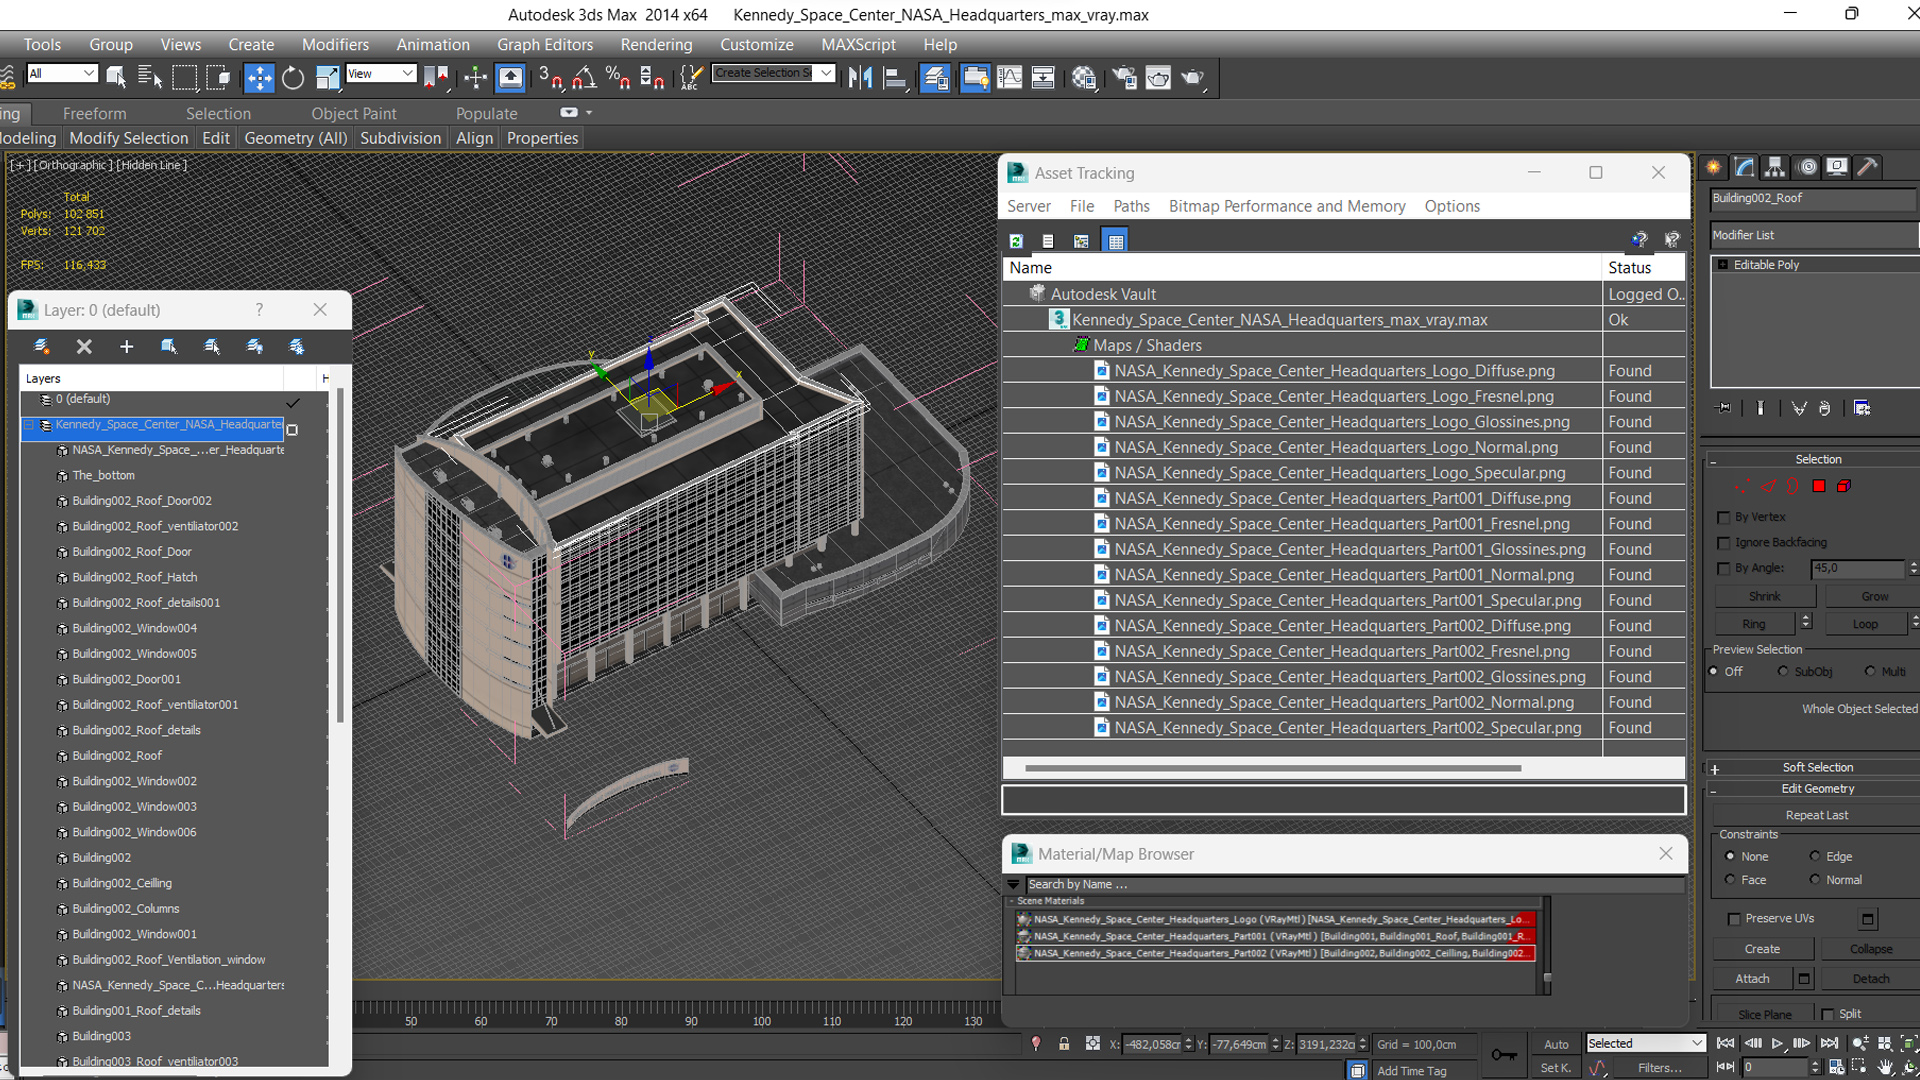Open the Rendering menu
1920x1080 pixels.
(x=656, y=45)
